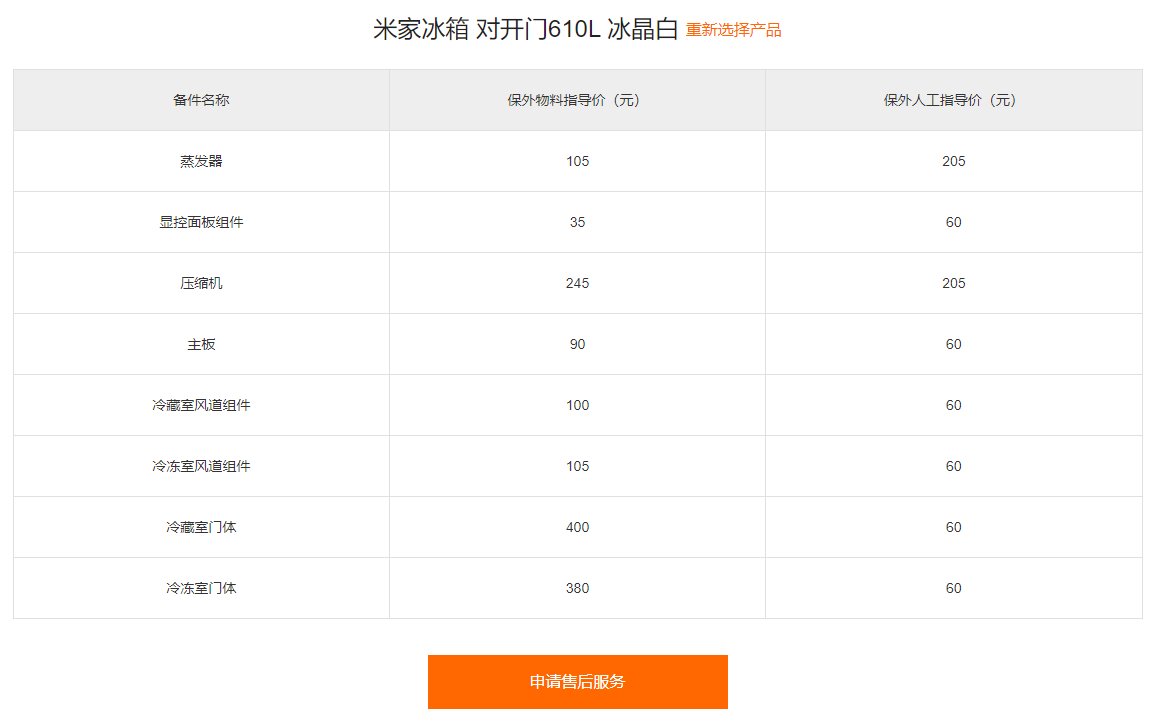Select the 冷藏室门体 part name
The image size is (1160, 727).
tap(200, 527)
